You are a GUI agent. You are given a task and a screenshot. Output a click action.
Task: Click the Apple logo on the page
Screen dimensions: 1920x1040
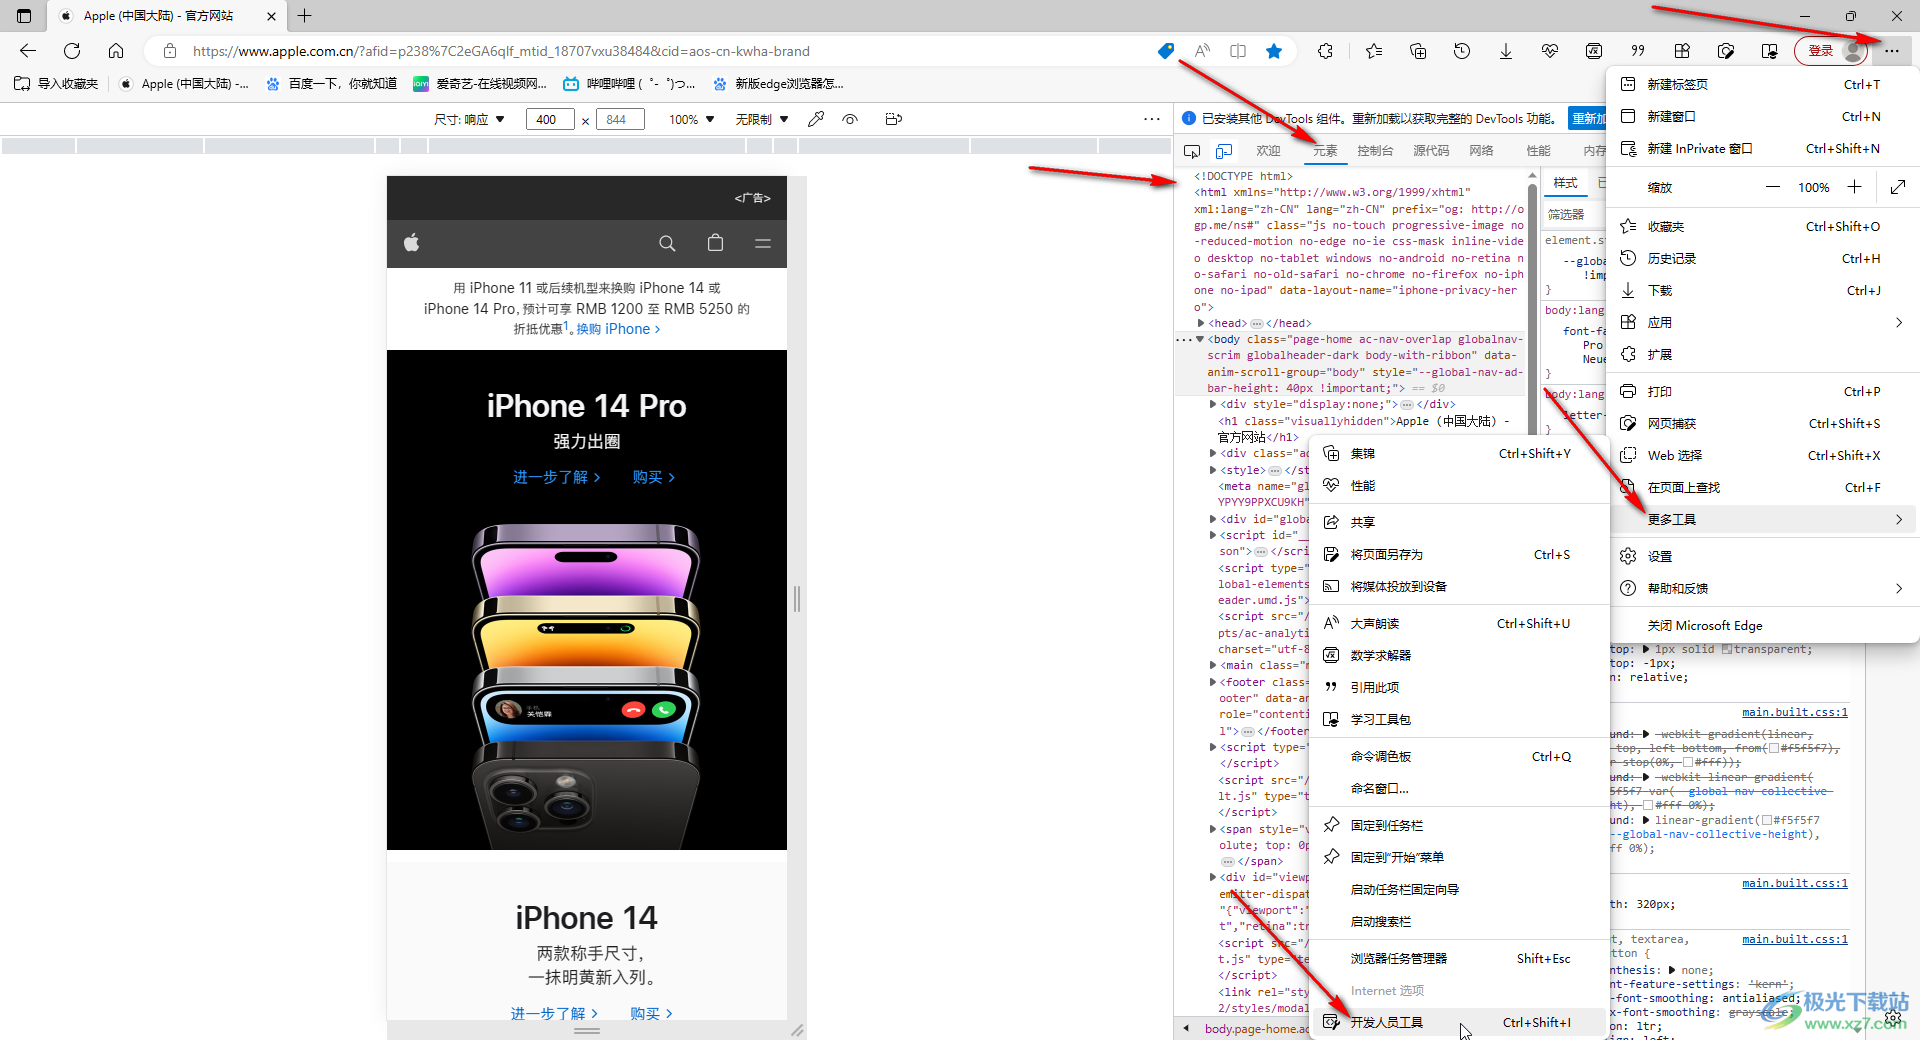point(411,242)
